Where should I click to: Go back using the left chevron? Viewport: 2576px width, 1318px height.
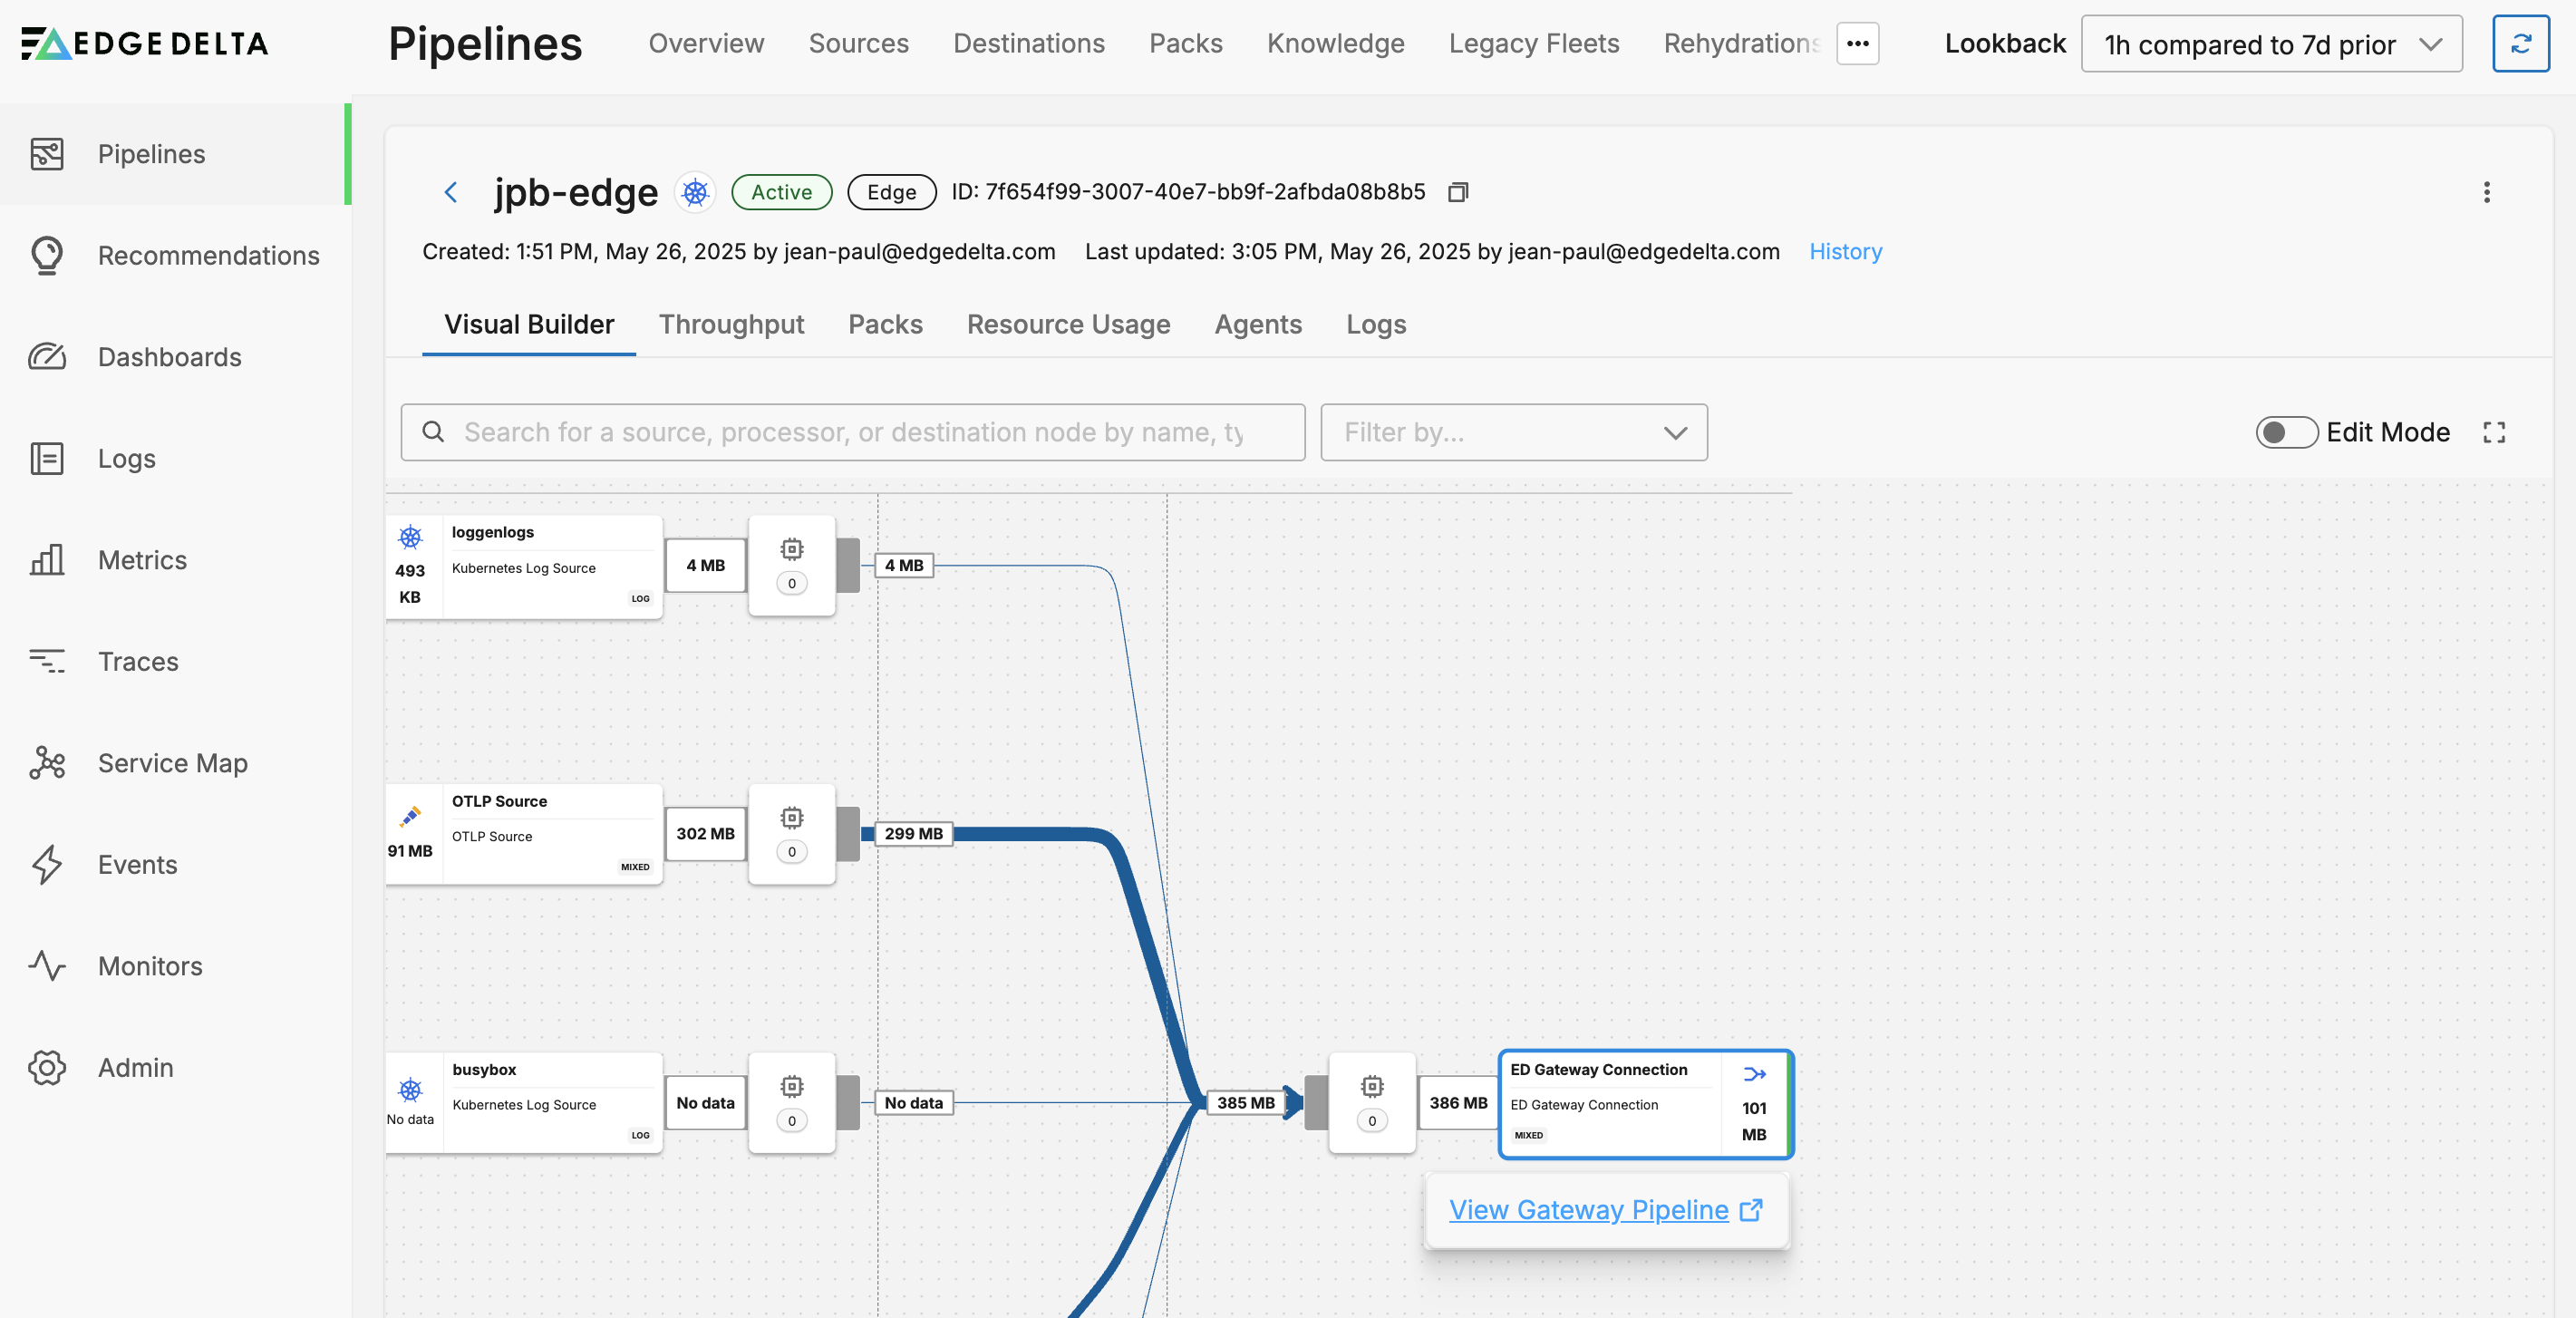pos(451,192)
